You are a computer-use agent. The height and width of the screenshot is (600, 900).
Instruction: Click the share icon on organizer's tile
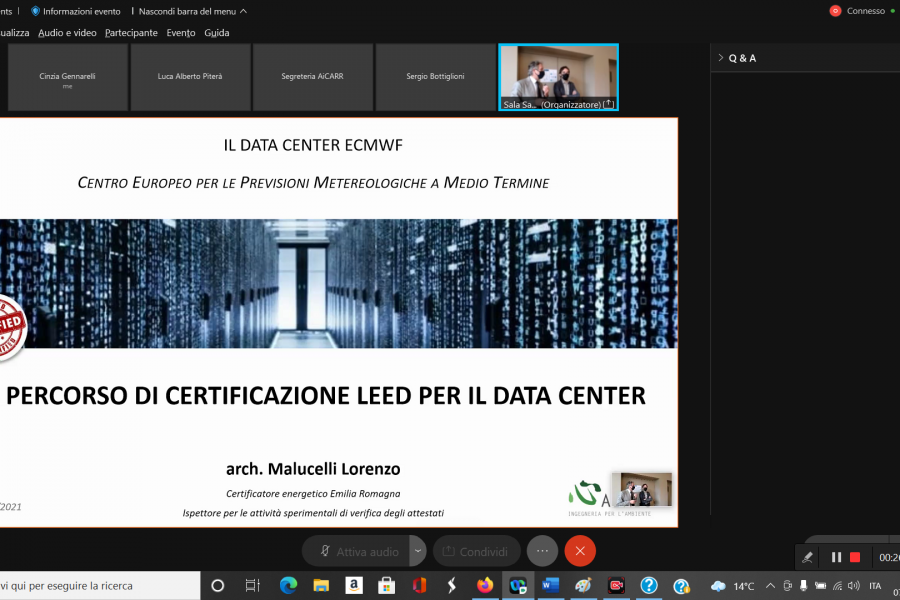point(608,104)
